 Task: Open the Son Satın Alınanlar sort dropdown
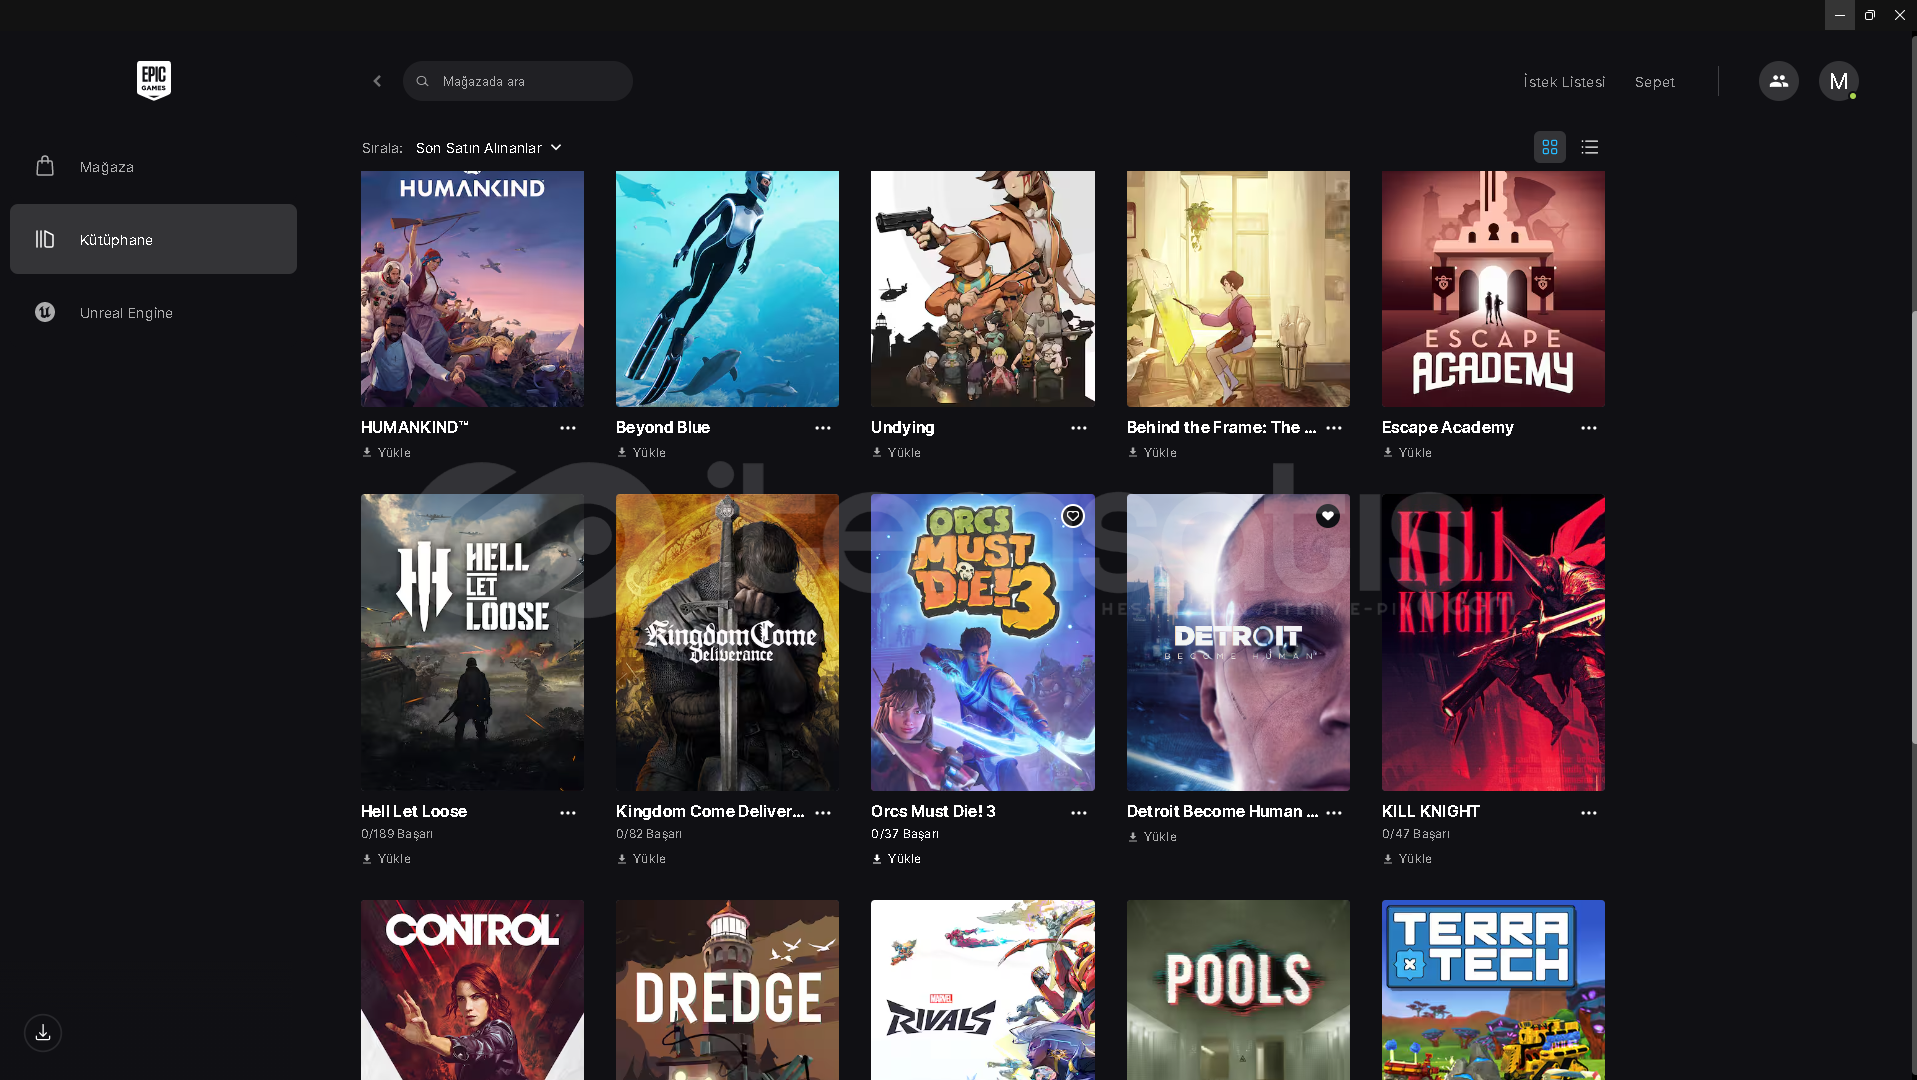click(x=489, y=148)
